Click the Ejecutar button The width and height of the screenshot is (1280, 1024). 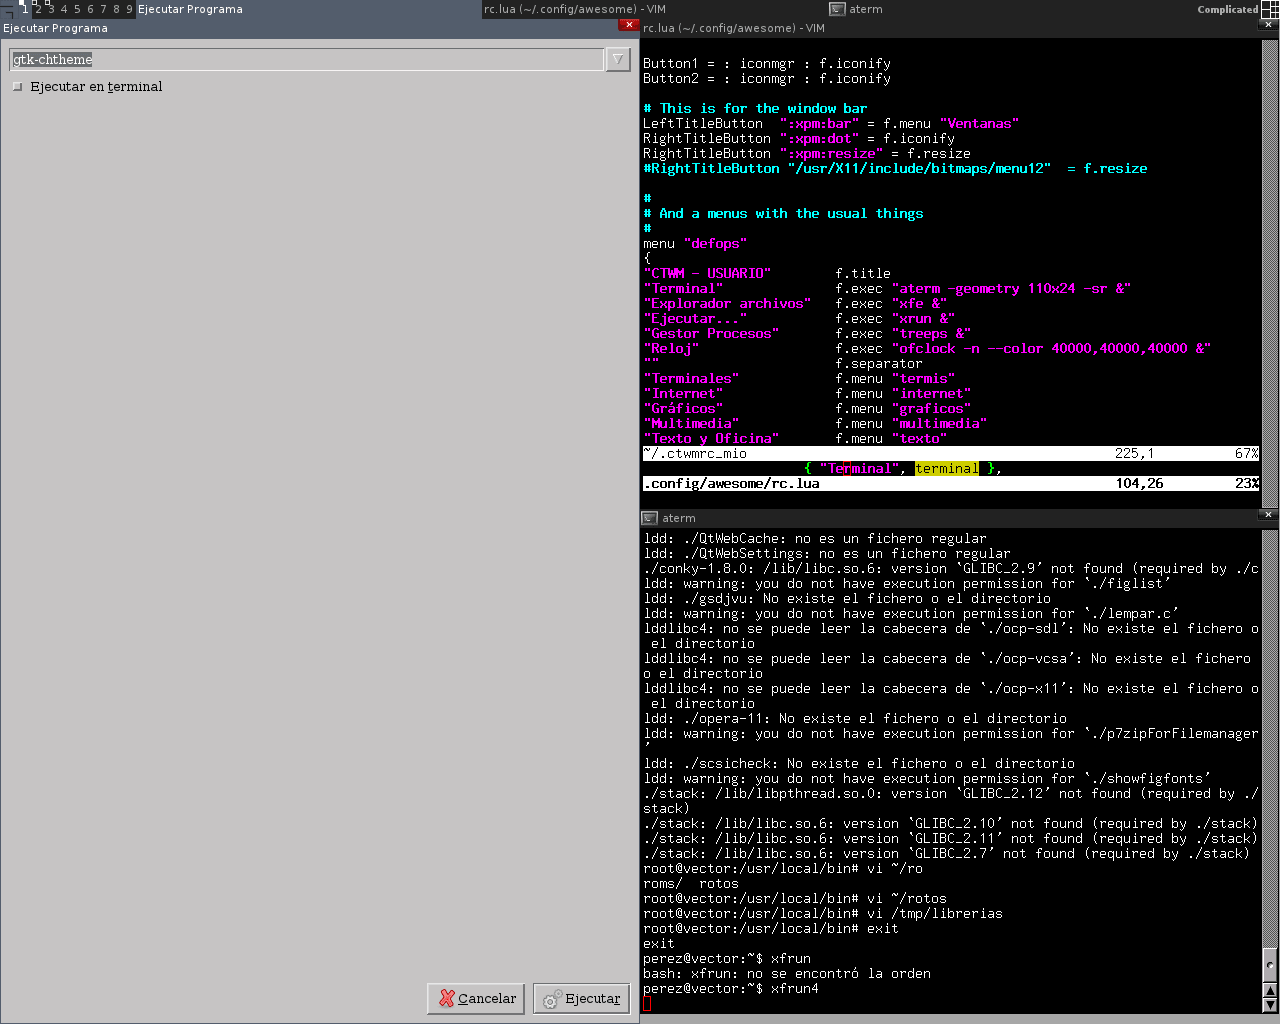pos(581,998)
